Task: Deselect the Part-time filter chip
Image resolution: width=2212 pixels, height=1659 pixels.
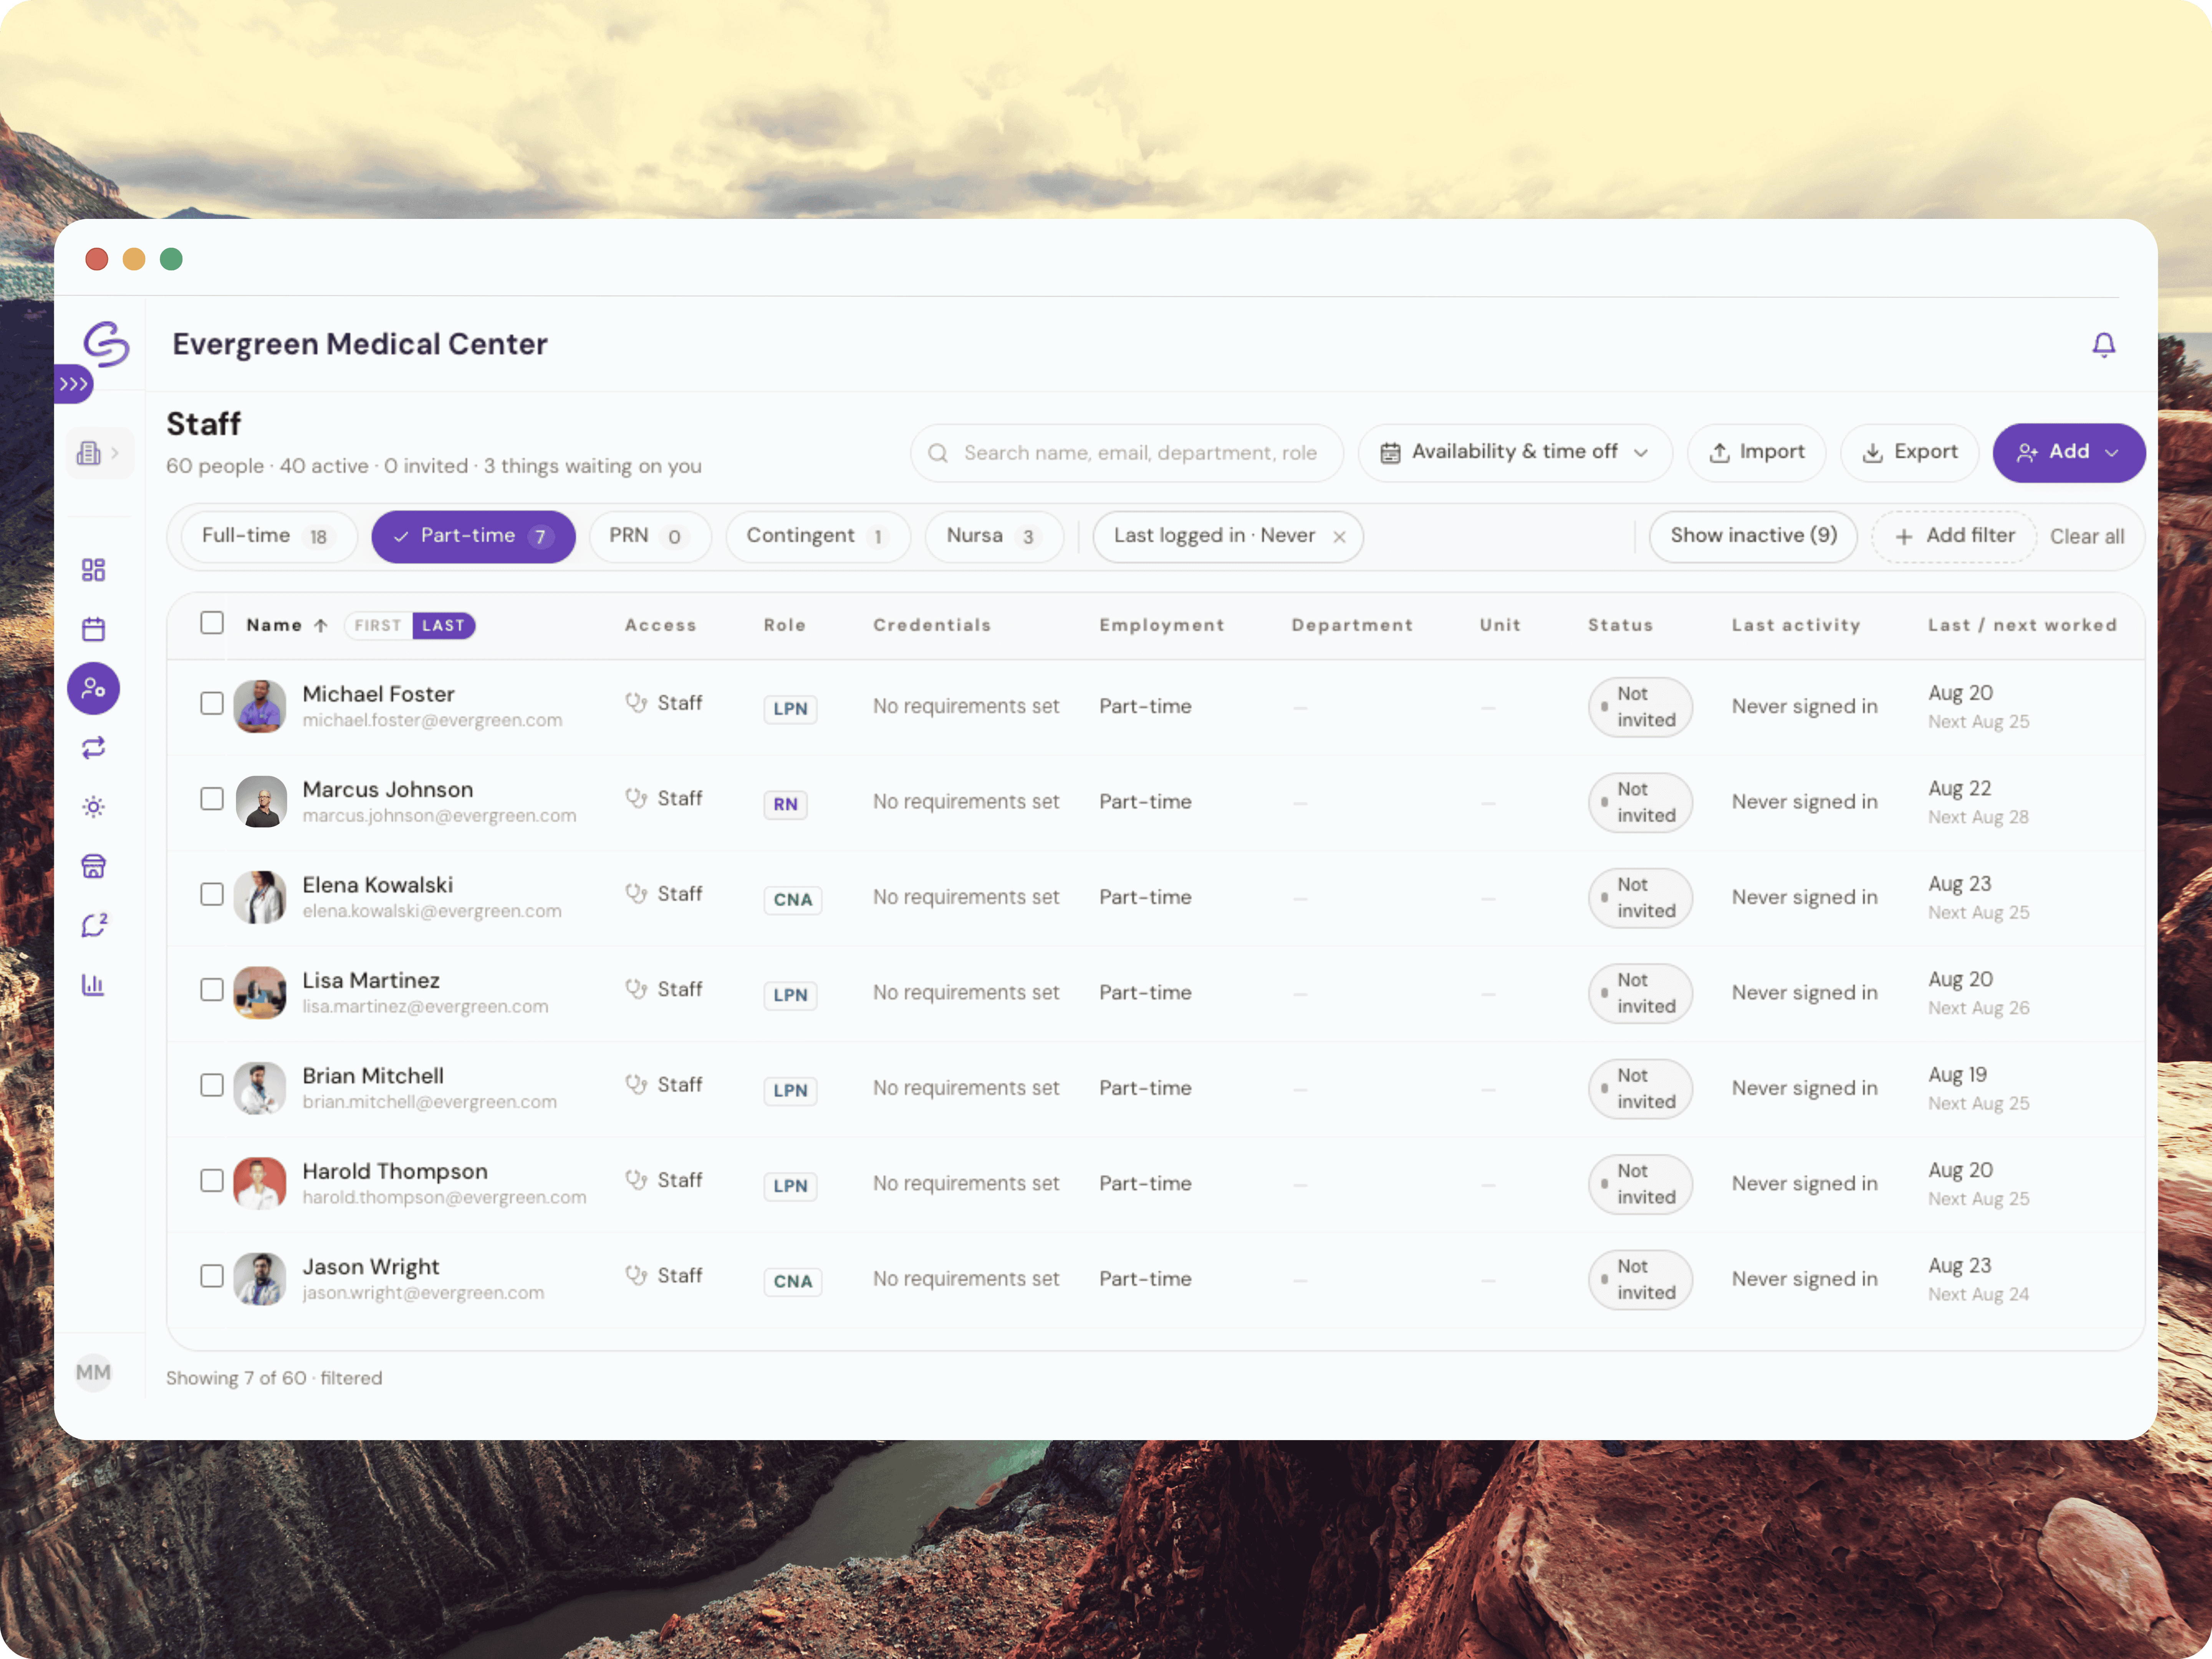Action: tap(473, 536)
